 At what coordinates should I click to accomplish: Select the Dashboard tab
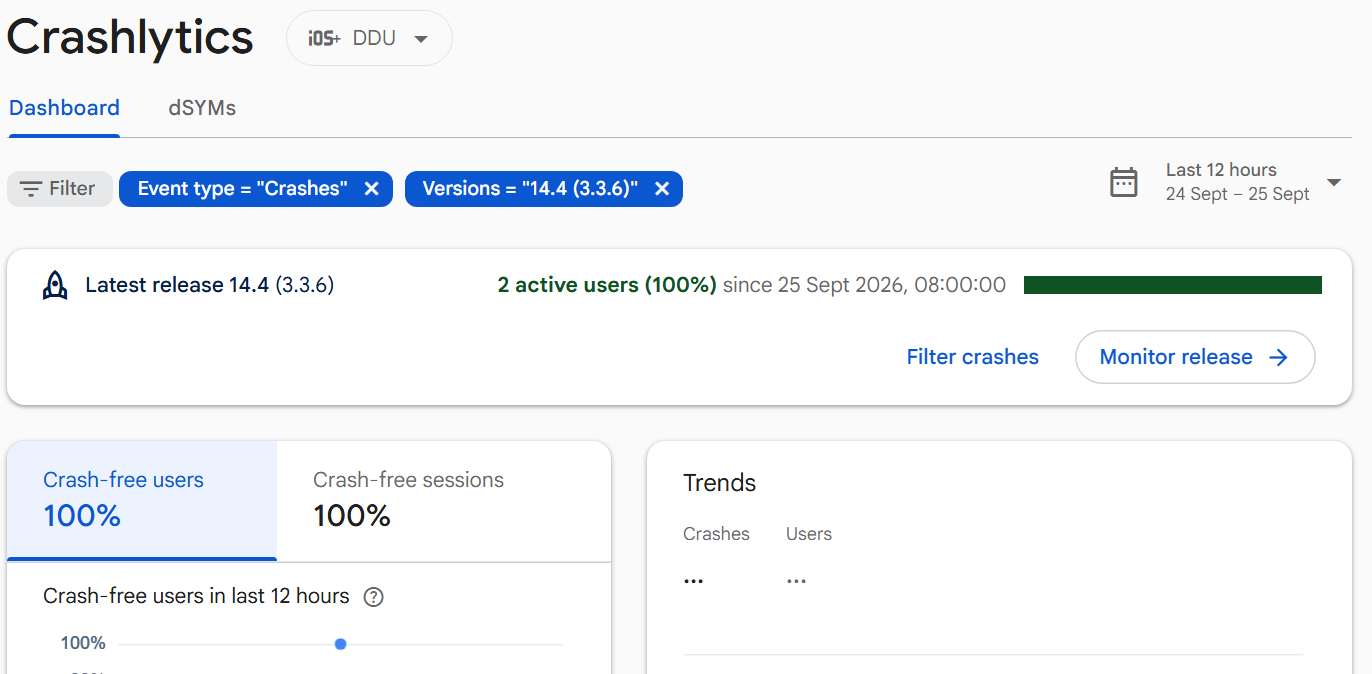65,108
